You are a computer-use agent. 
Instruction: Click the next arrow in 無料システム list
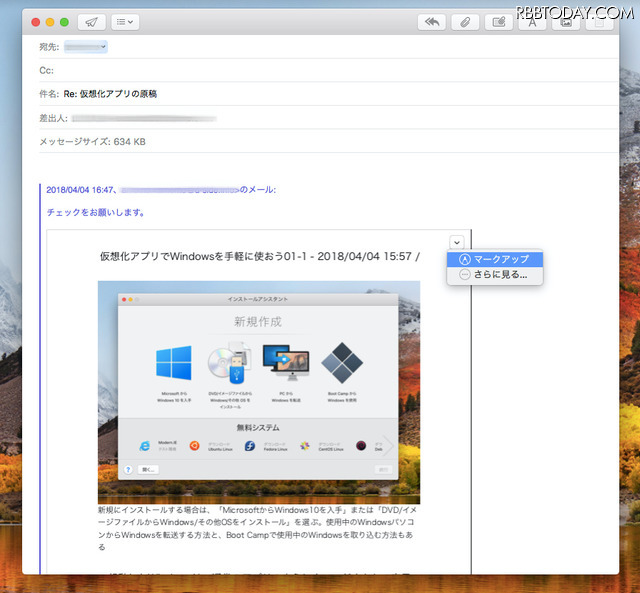coord(388,446)
